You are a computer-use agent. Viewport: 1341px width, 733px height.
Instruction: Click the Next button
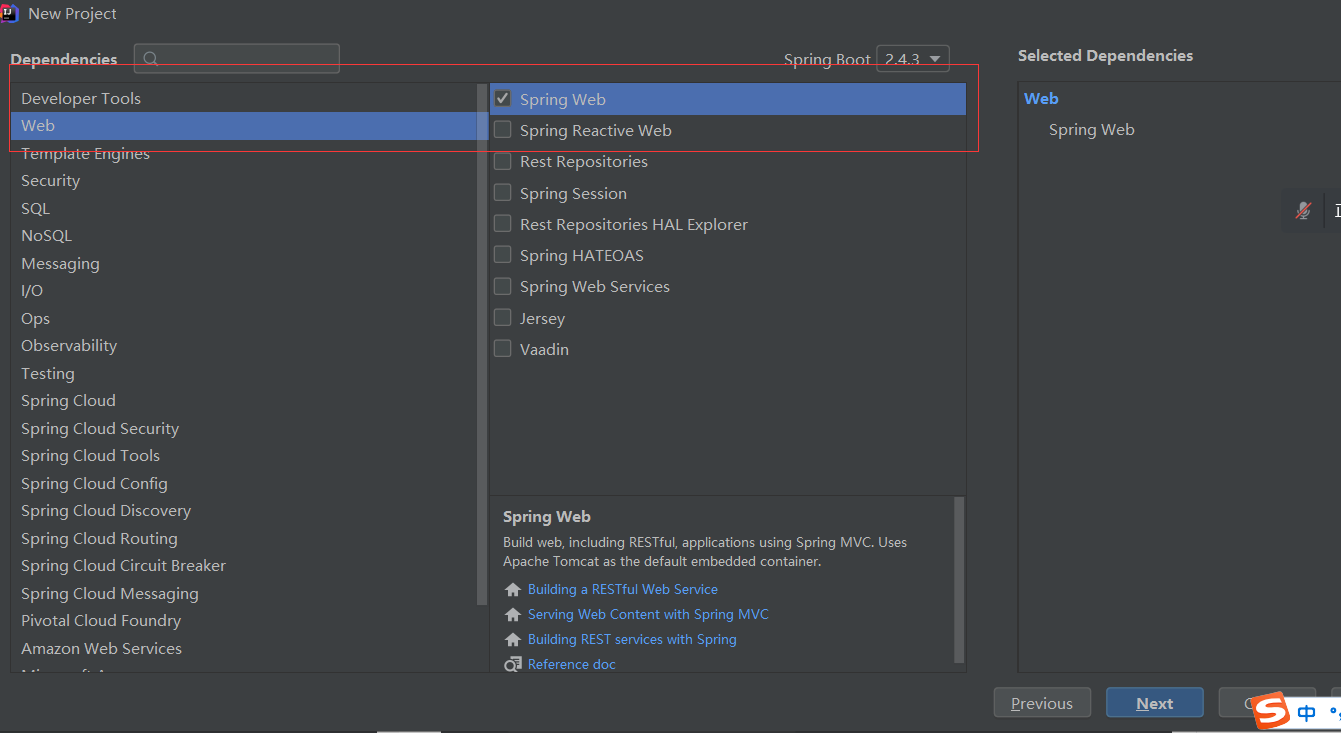[1154, 702]
